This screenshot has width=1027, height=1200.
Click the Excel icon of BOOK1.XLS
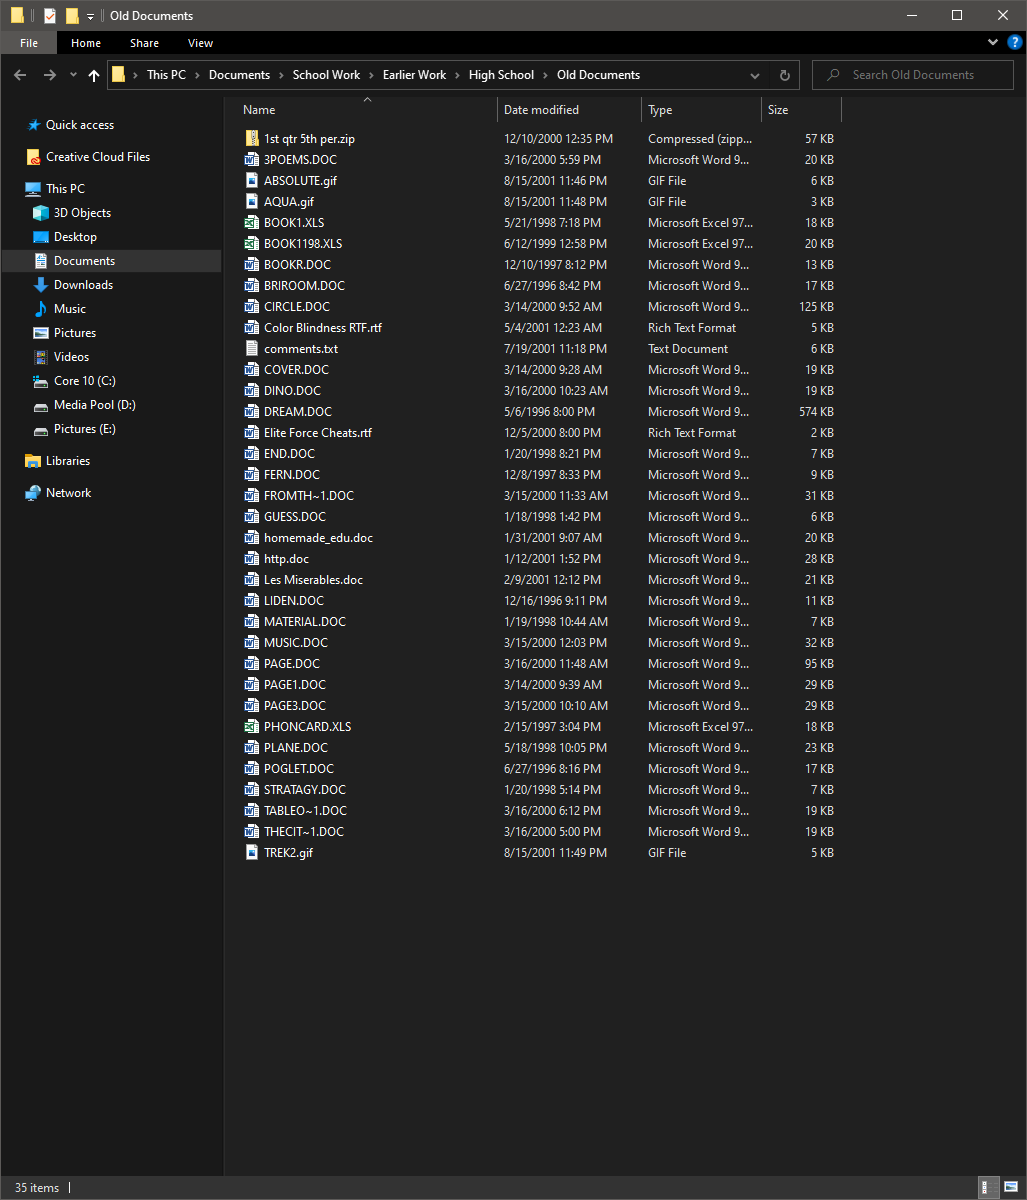[x=252, y=223]
